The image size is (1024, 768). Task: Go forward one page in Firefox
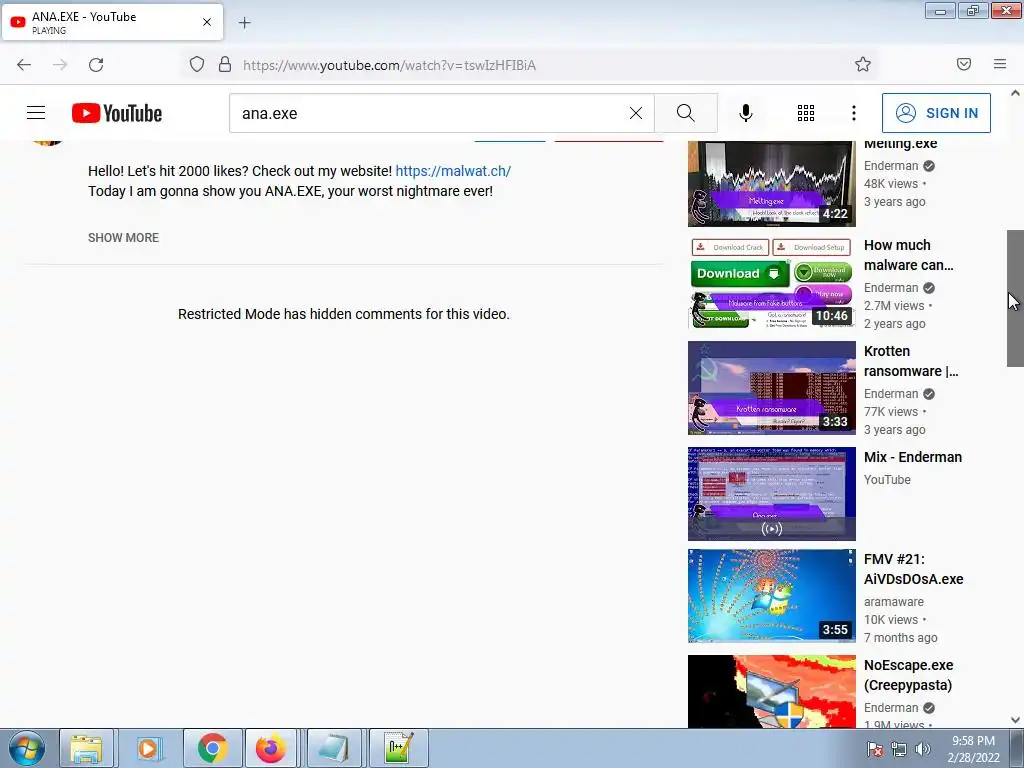pyautogui.click(x=60, y=64)
